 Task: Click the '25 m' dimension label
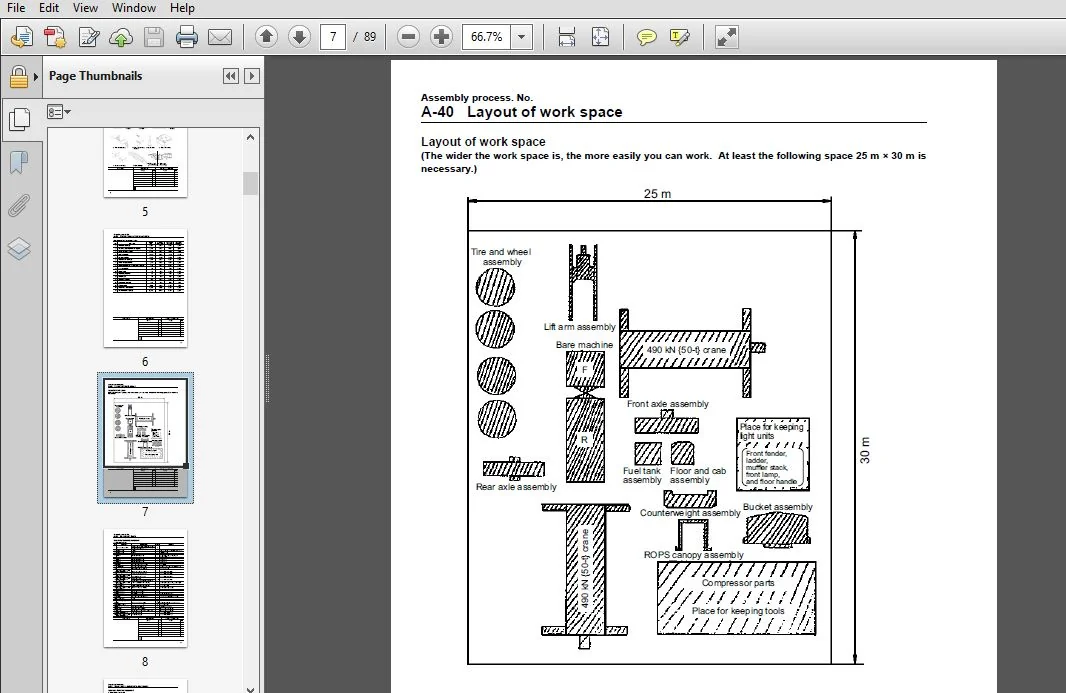coord(657,194)
